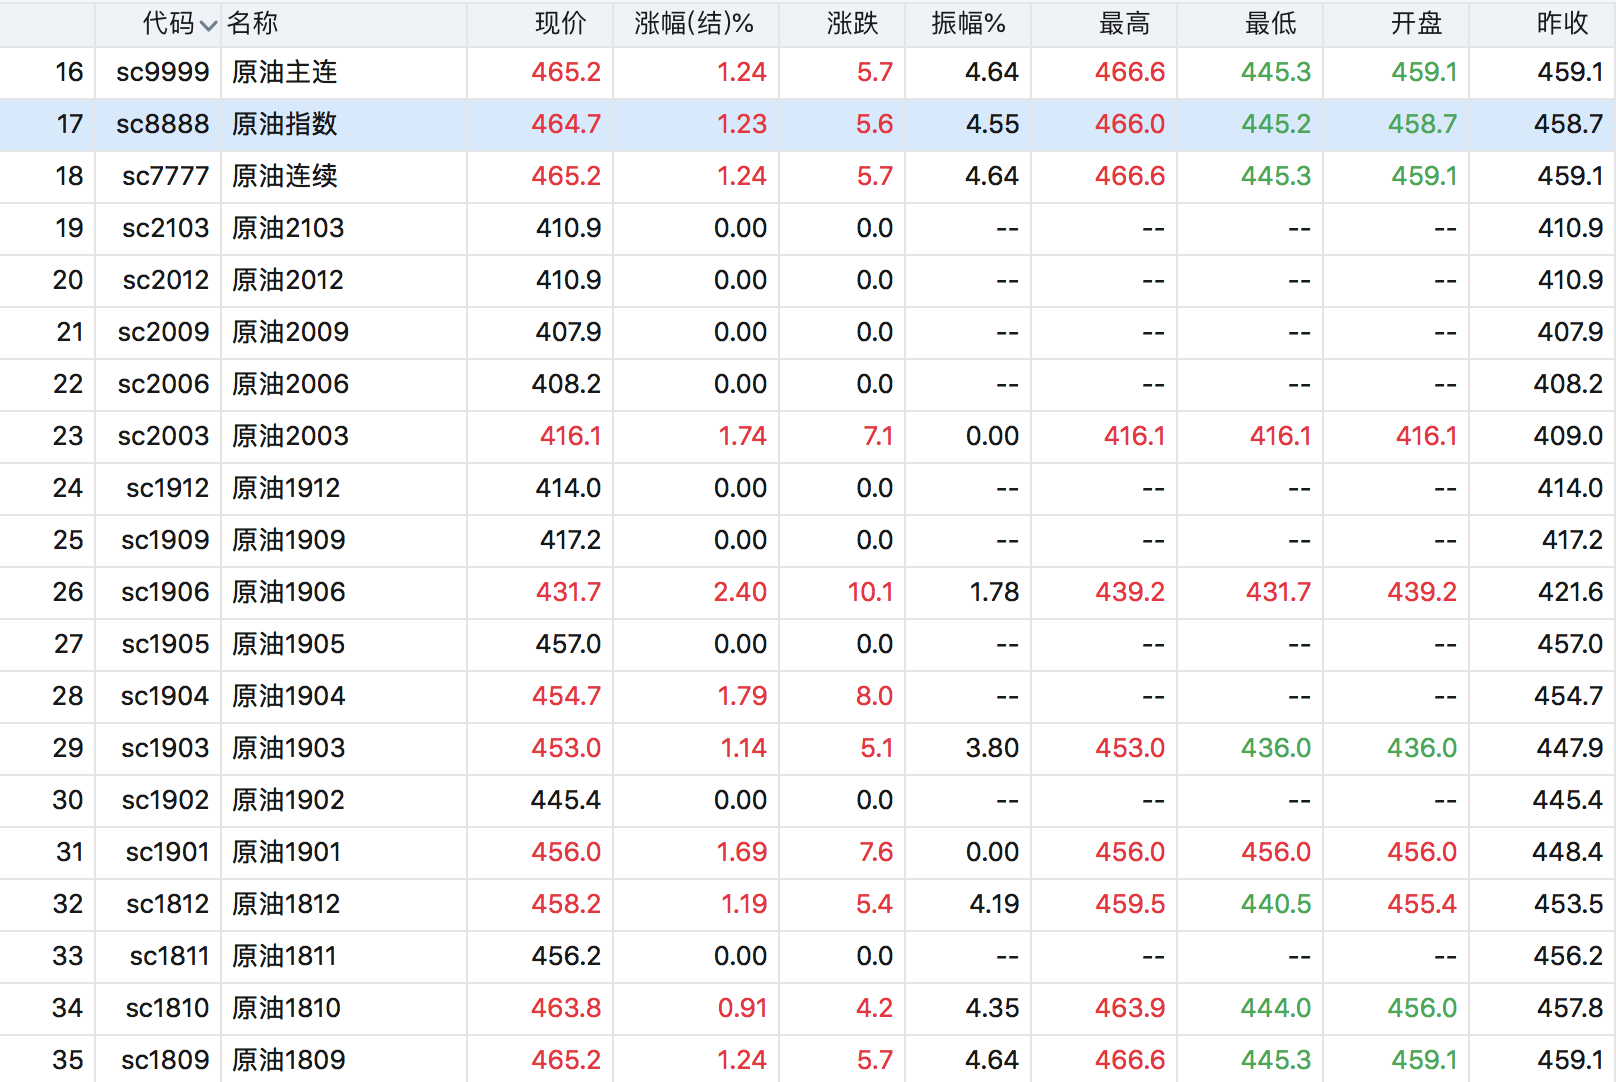Select contract code sc2003
This screenshot has width=1616, height=1082.
tap(163, 436)
